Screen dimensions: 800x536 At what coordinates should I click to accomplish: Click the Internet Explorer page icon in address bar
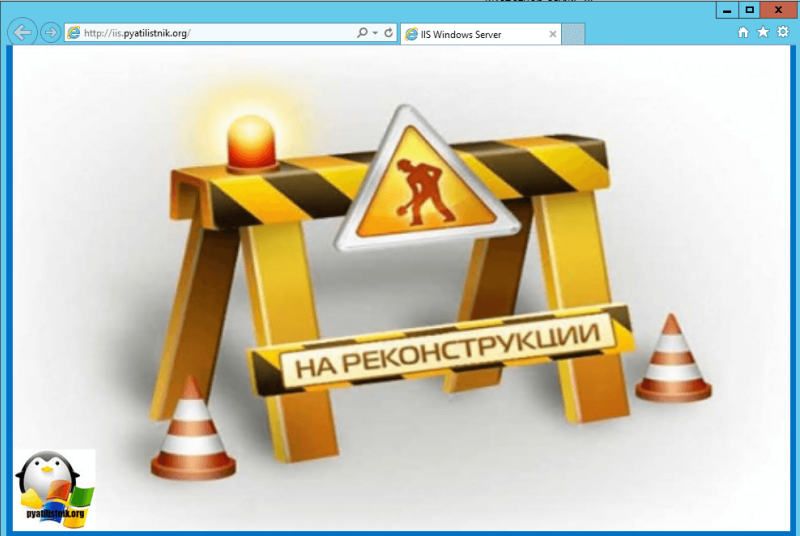[x=74, y=33]
